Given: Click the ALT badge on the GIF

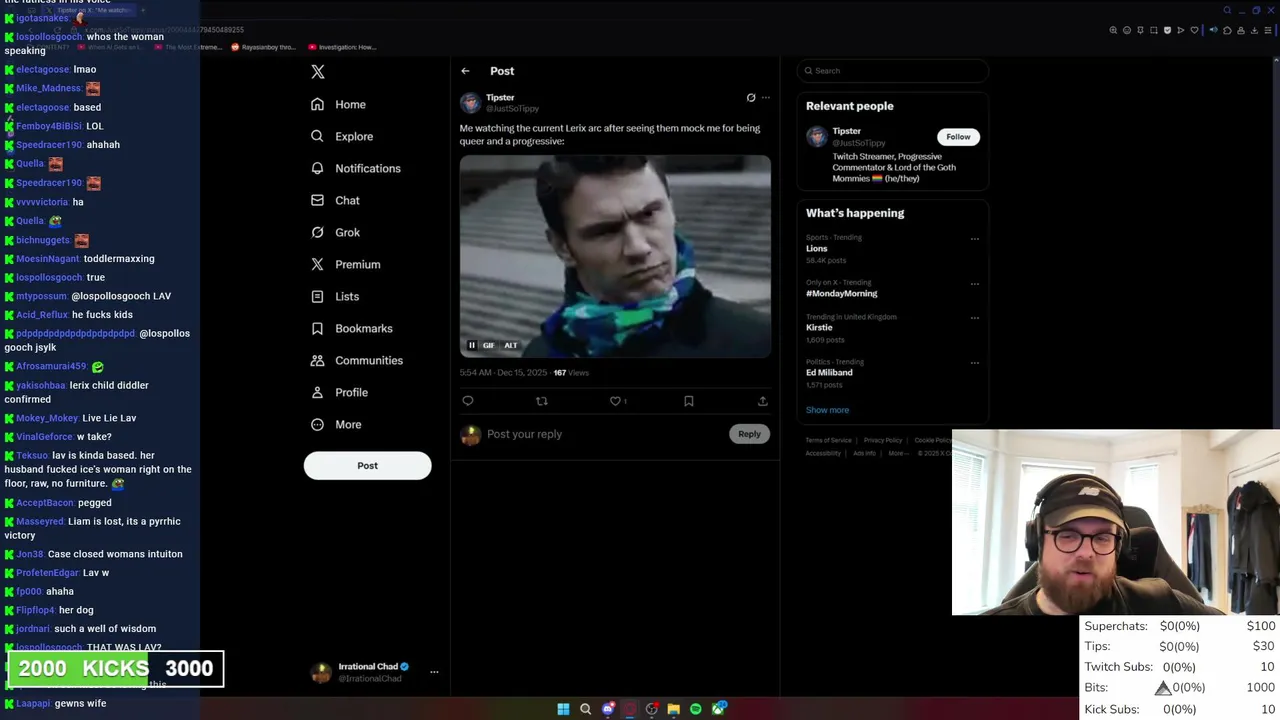Looking at the screenshot, I should (510, 345).
